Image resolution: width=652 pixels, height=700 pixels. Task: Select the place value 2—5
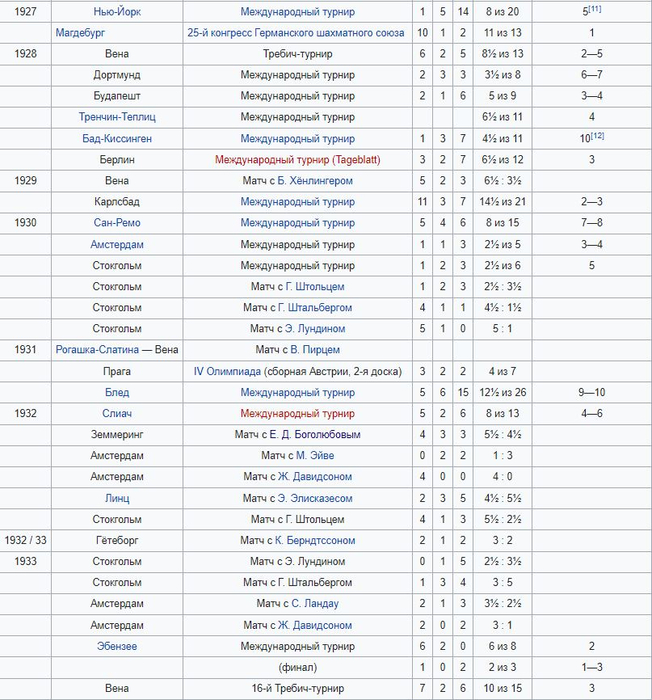pyautogui.click(x=592, y=54)
